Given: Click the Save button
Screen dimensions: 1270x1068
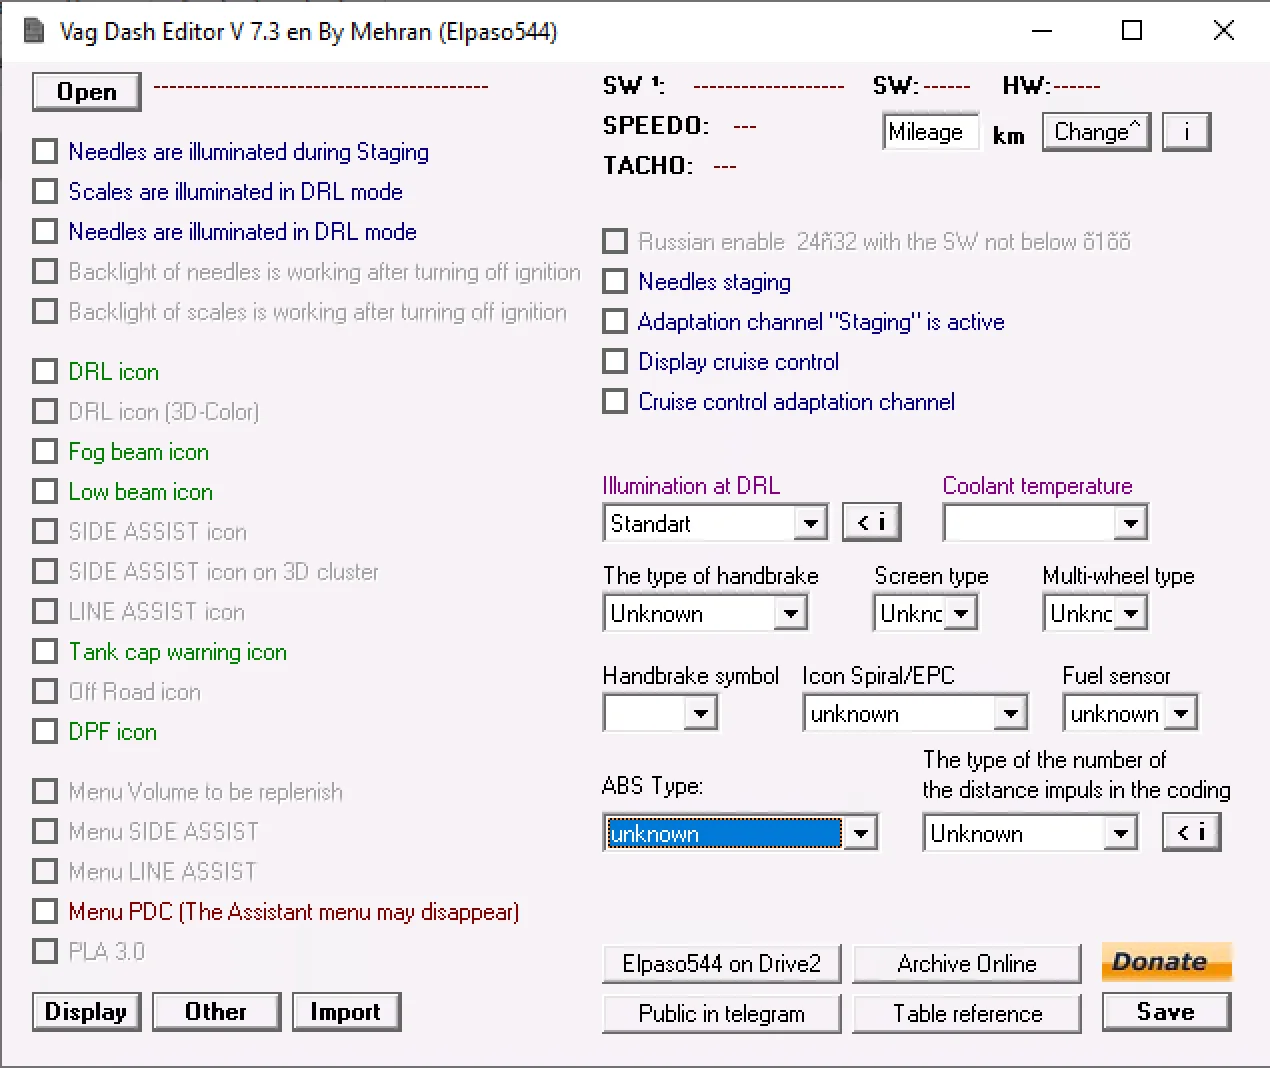Looking at the screenshot, I should coord(1166,1012).
